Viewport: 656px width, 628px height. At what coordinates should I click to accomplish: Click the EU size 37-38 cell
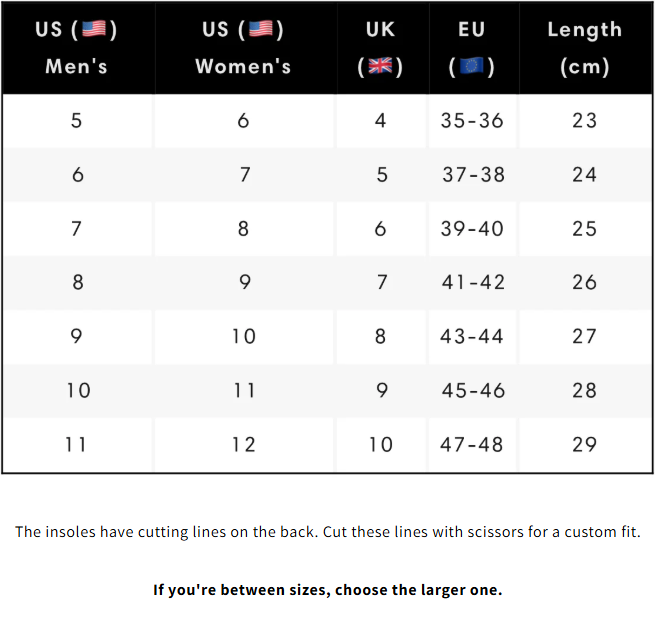473,175
